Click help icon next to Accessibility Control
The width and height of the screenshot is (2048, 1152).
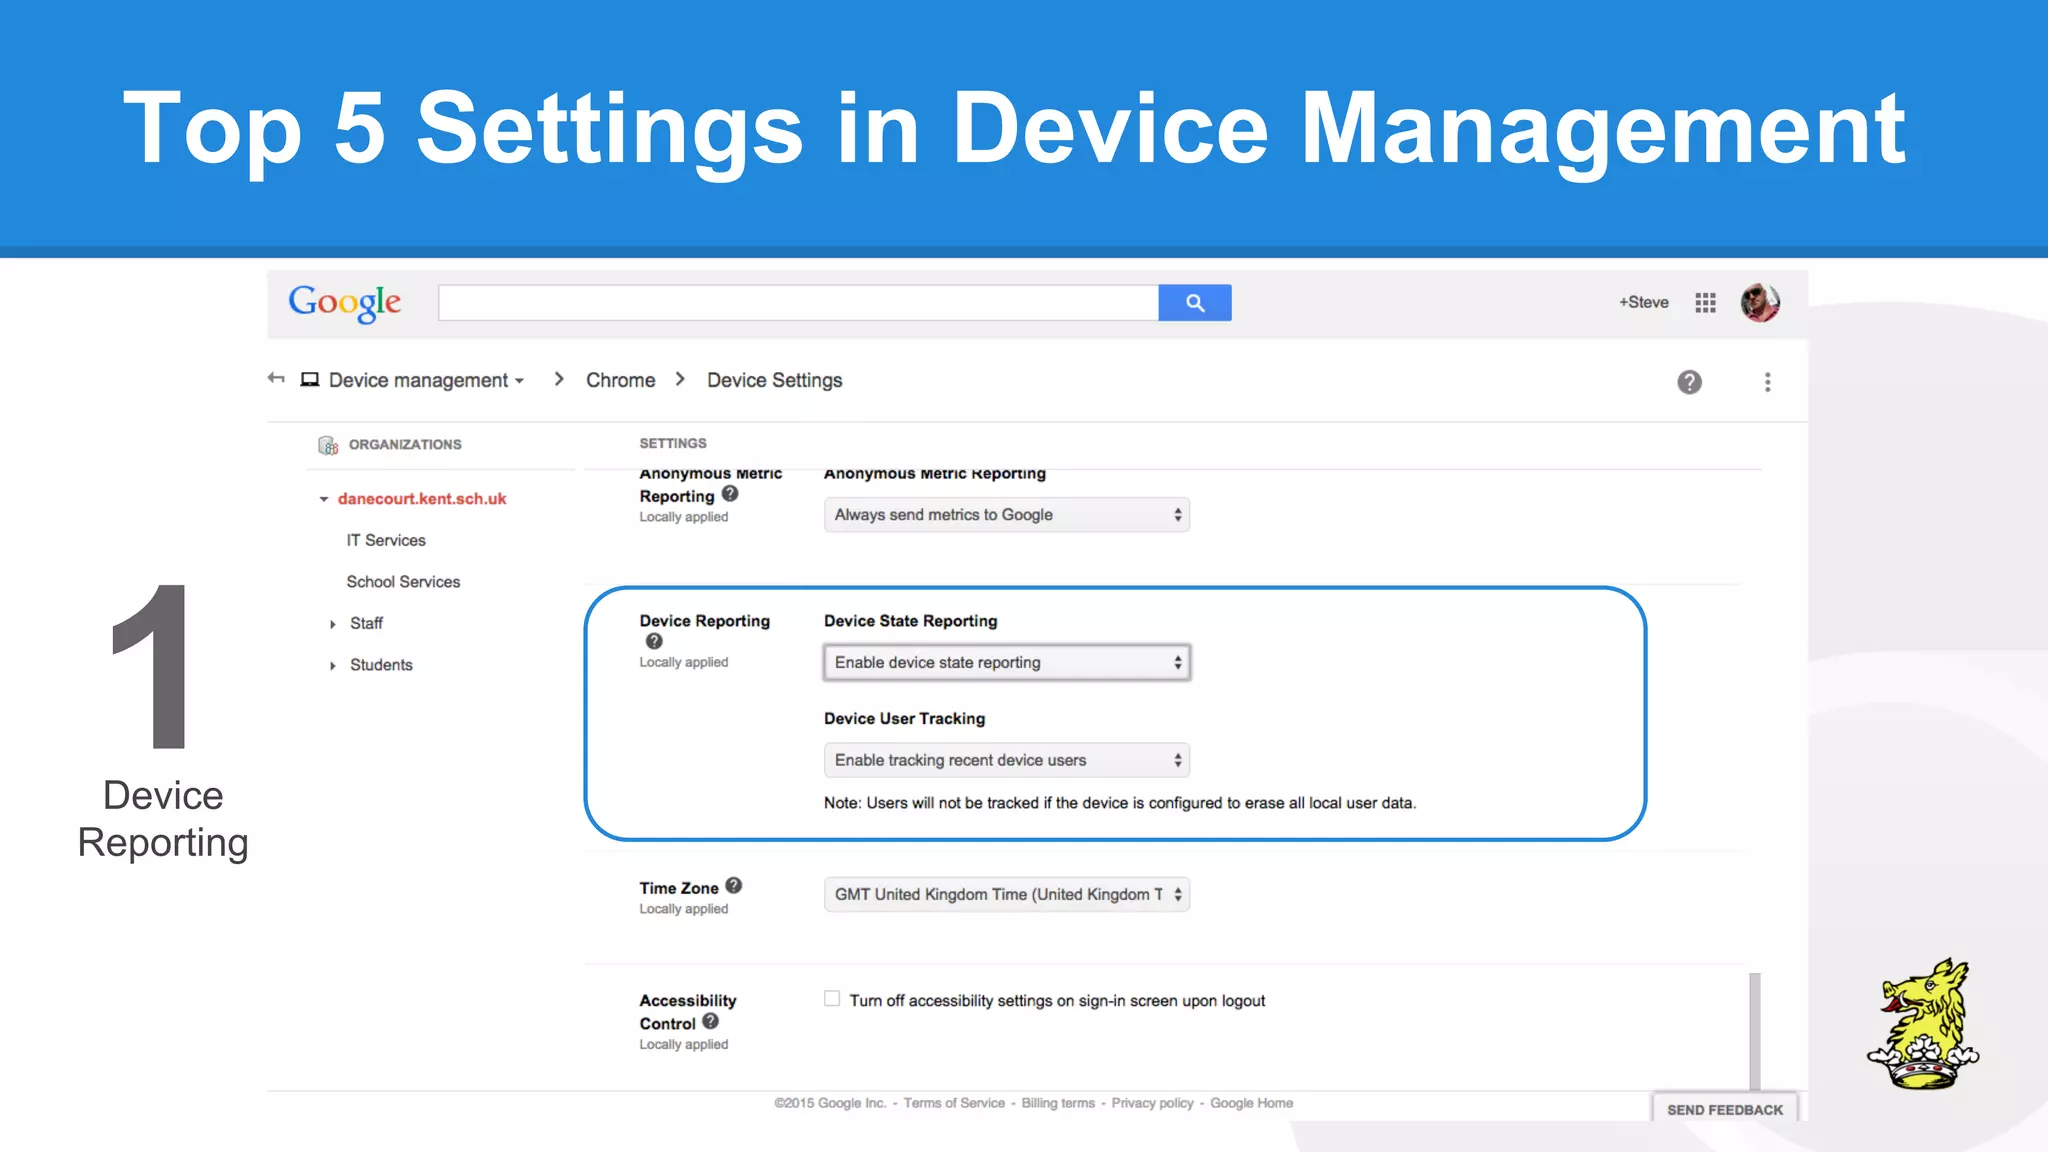710,1021
